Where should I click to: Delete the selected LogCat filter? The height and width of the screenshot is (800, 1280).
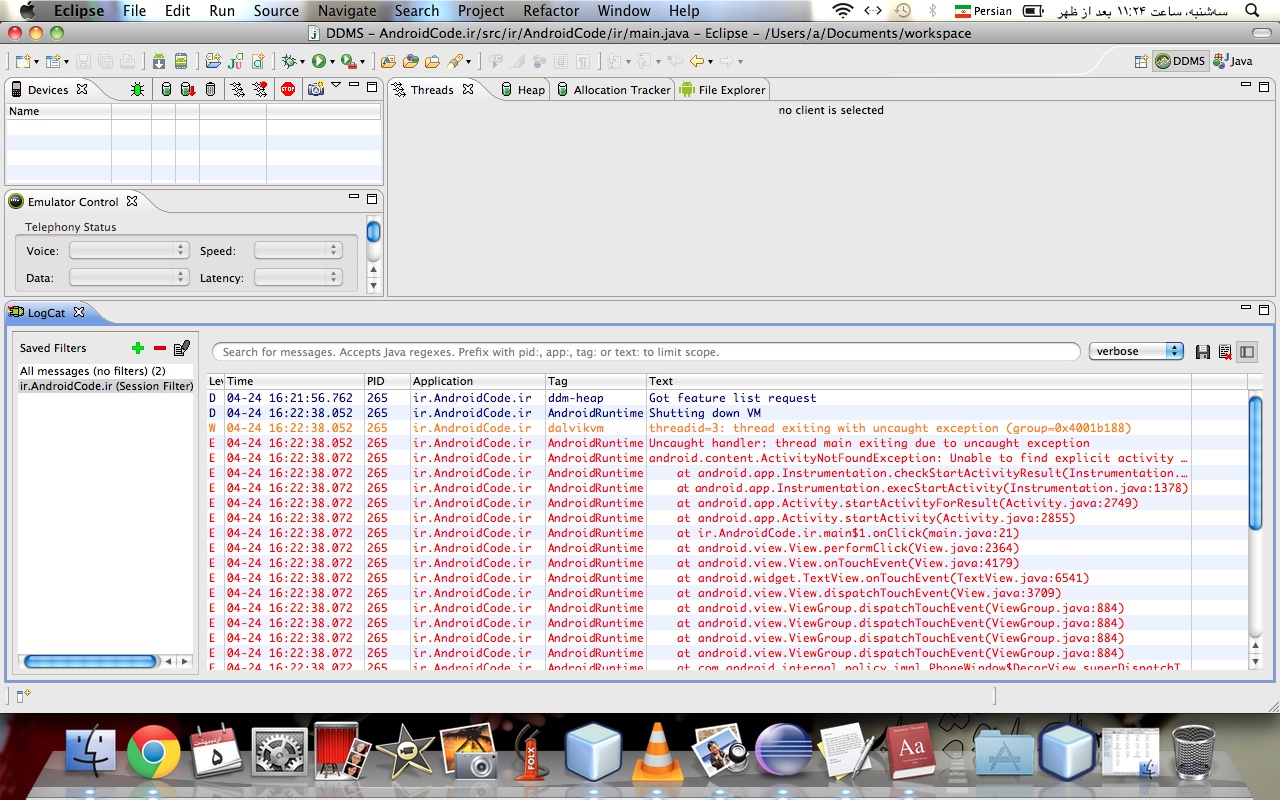(160, 348)
